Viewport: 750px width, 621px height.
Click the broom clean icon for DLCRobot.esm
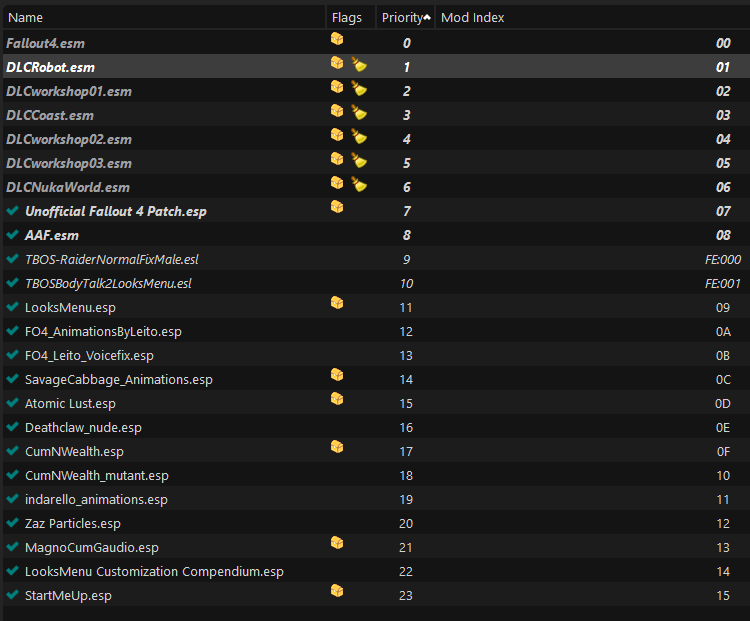pos(359,64)
